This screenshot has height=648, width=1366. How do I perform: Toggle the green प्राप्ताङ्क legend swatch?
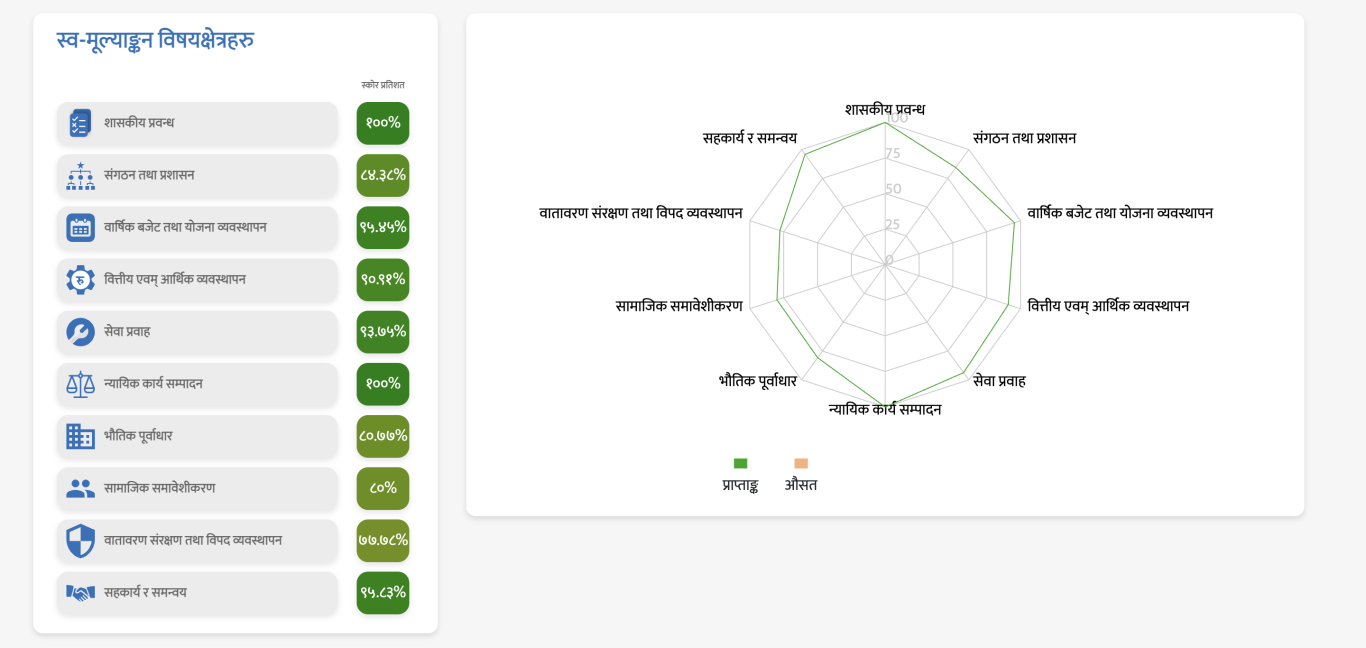click(x=740, y=463)
